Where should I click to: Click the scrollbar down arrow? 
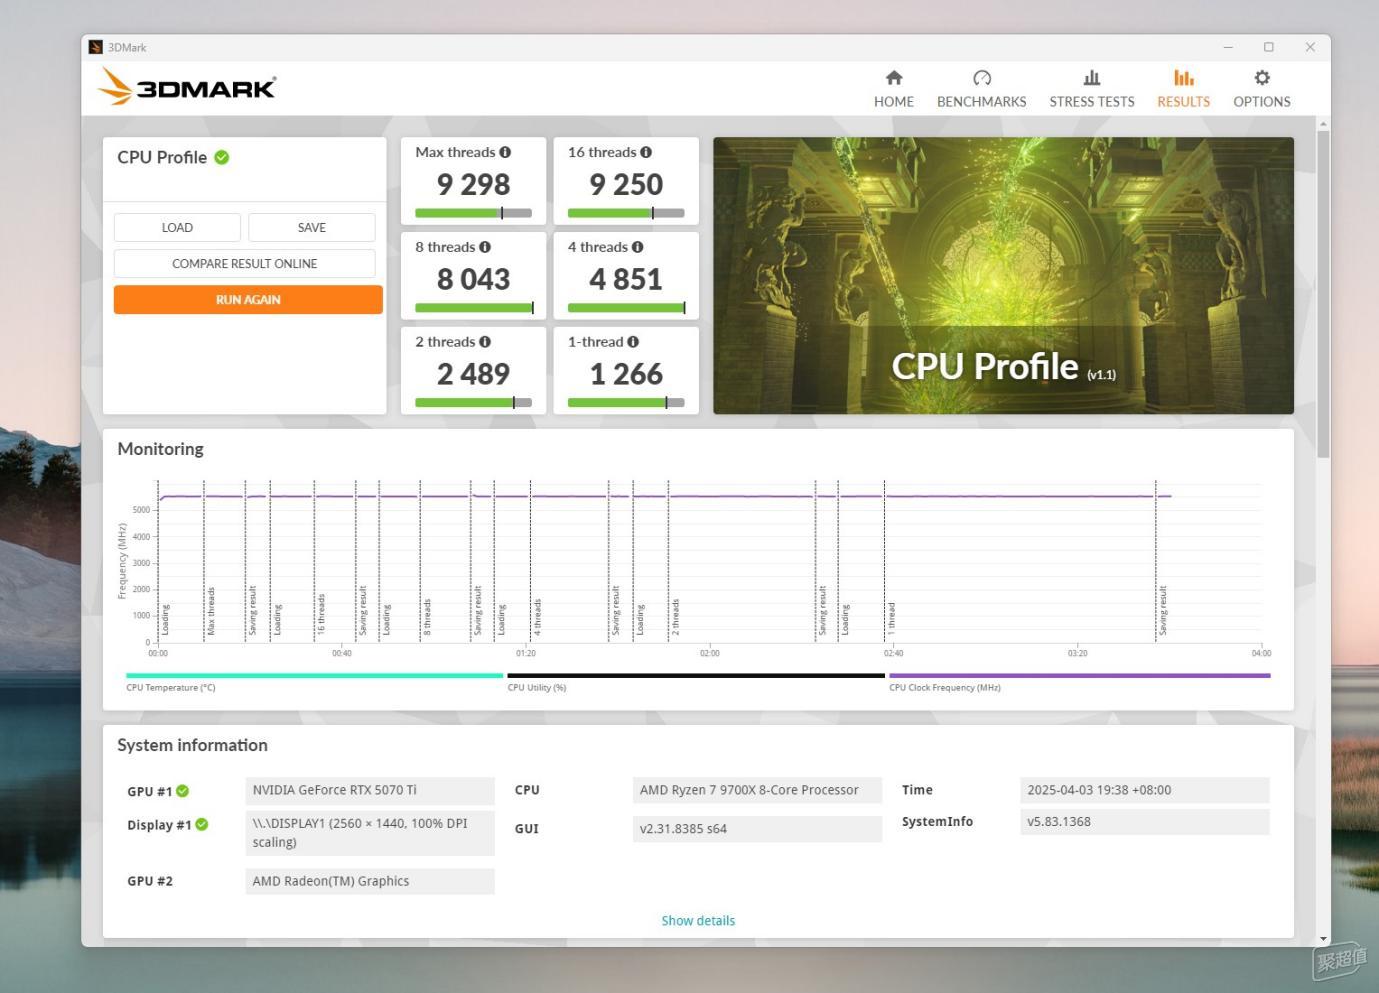pyautogui.click(x=1323, y=939)
